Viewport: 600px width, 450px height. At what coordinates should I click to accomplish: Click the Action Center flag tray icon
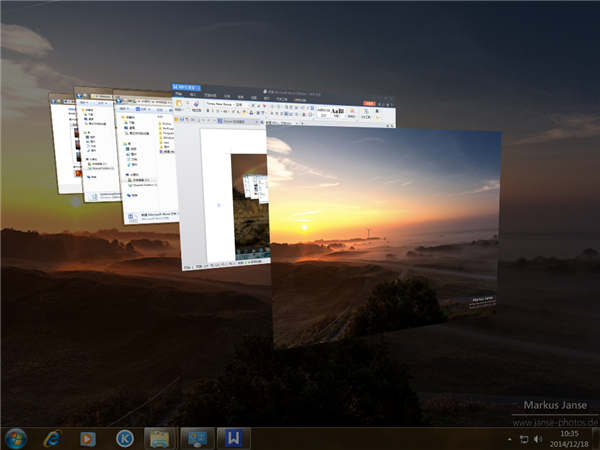(508, 439)
